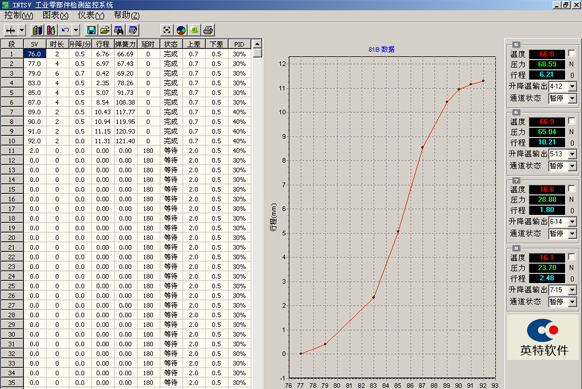Click the table vertical scrollbar thumb

pos(257,53)
